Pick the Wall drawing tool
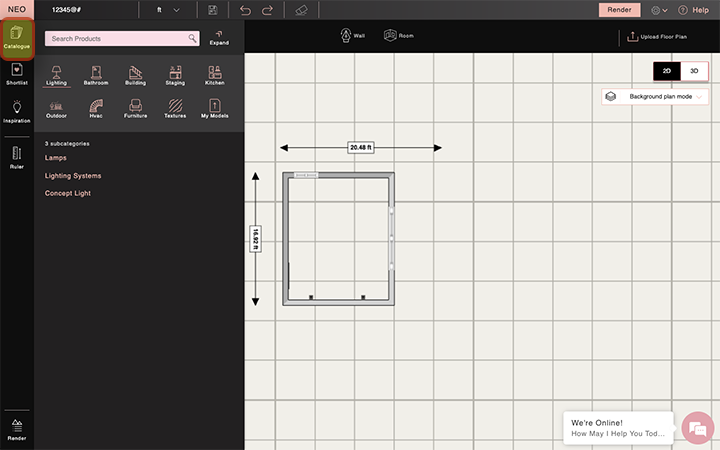This screenshot has width=720, height=450. point(352,35)
